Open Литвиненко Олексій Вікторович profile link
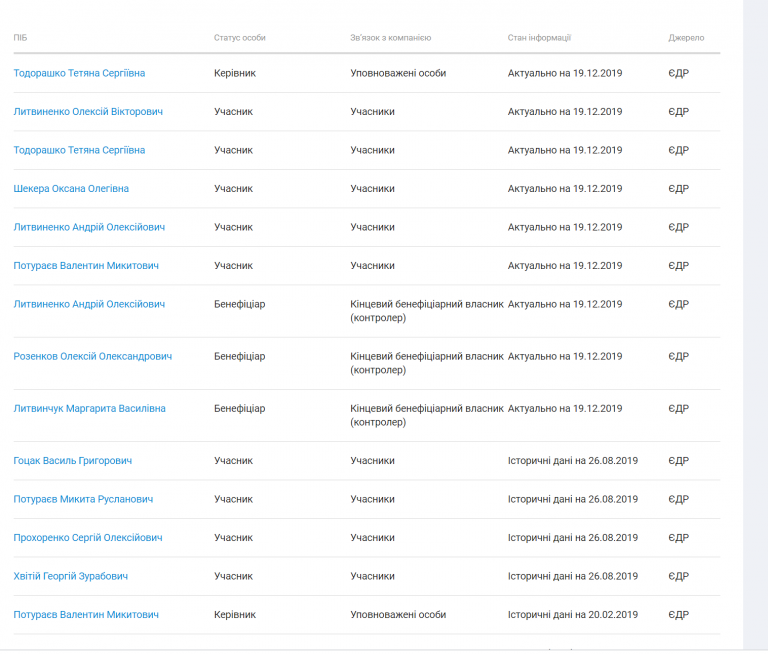The height and width of the screenshot is (654, 768). pos(88,112)
